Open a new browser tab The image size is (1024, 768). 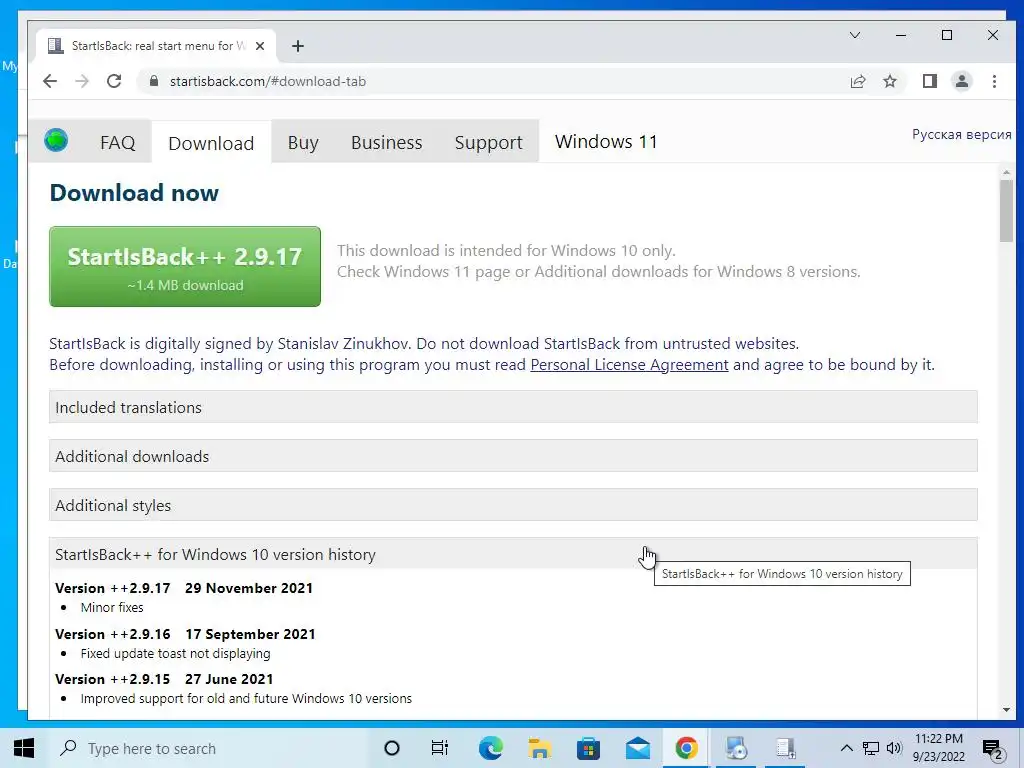click(298, 46)
